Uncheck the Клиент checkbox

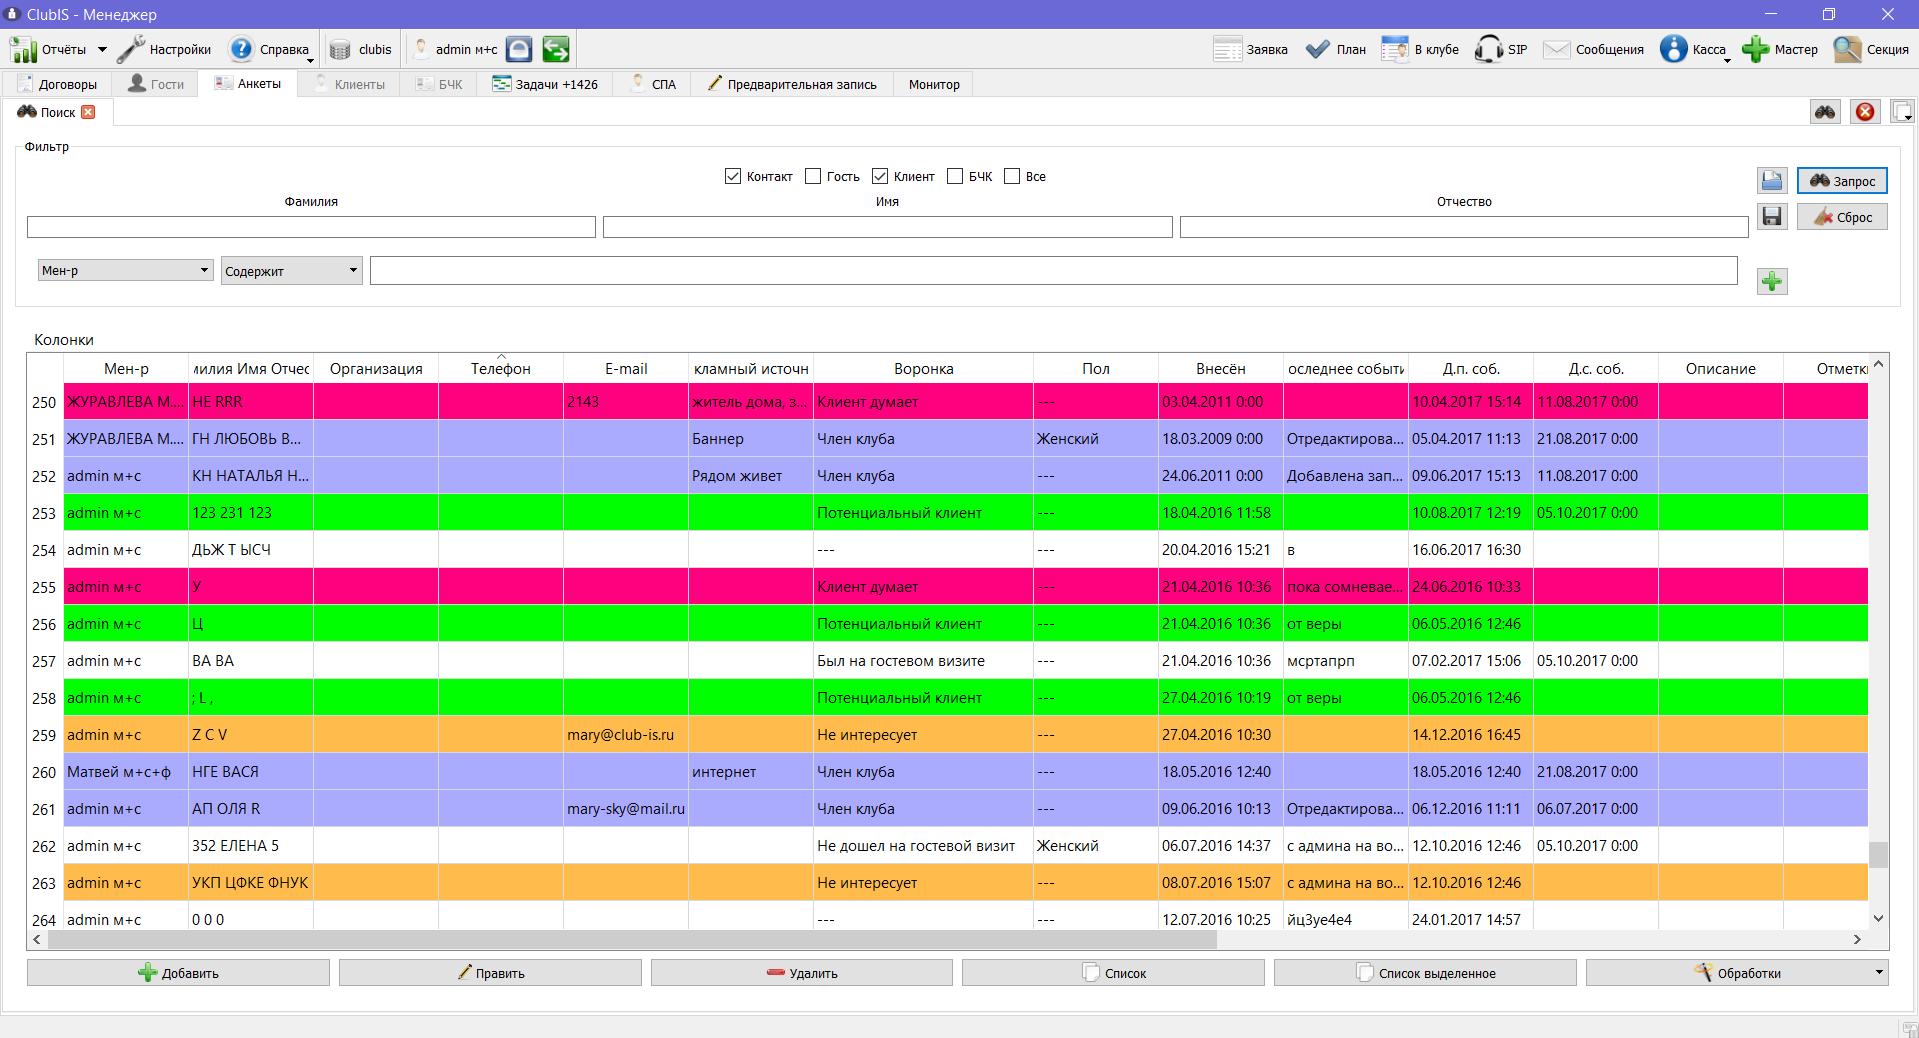coord(880,176)
